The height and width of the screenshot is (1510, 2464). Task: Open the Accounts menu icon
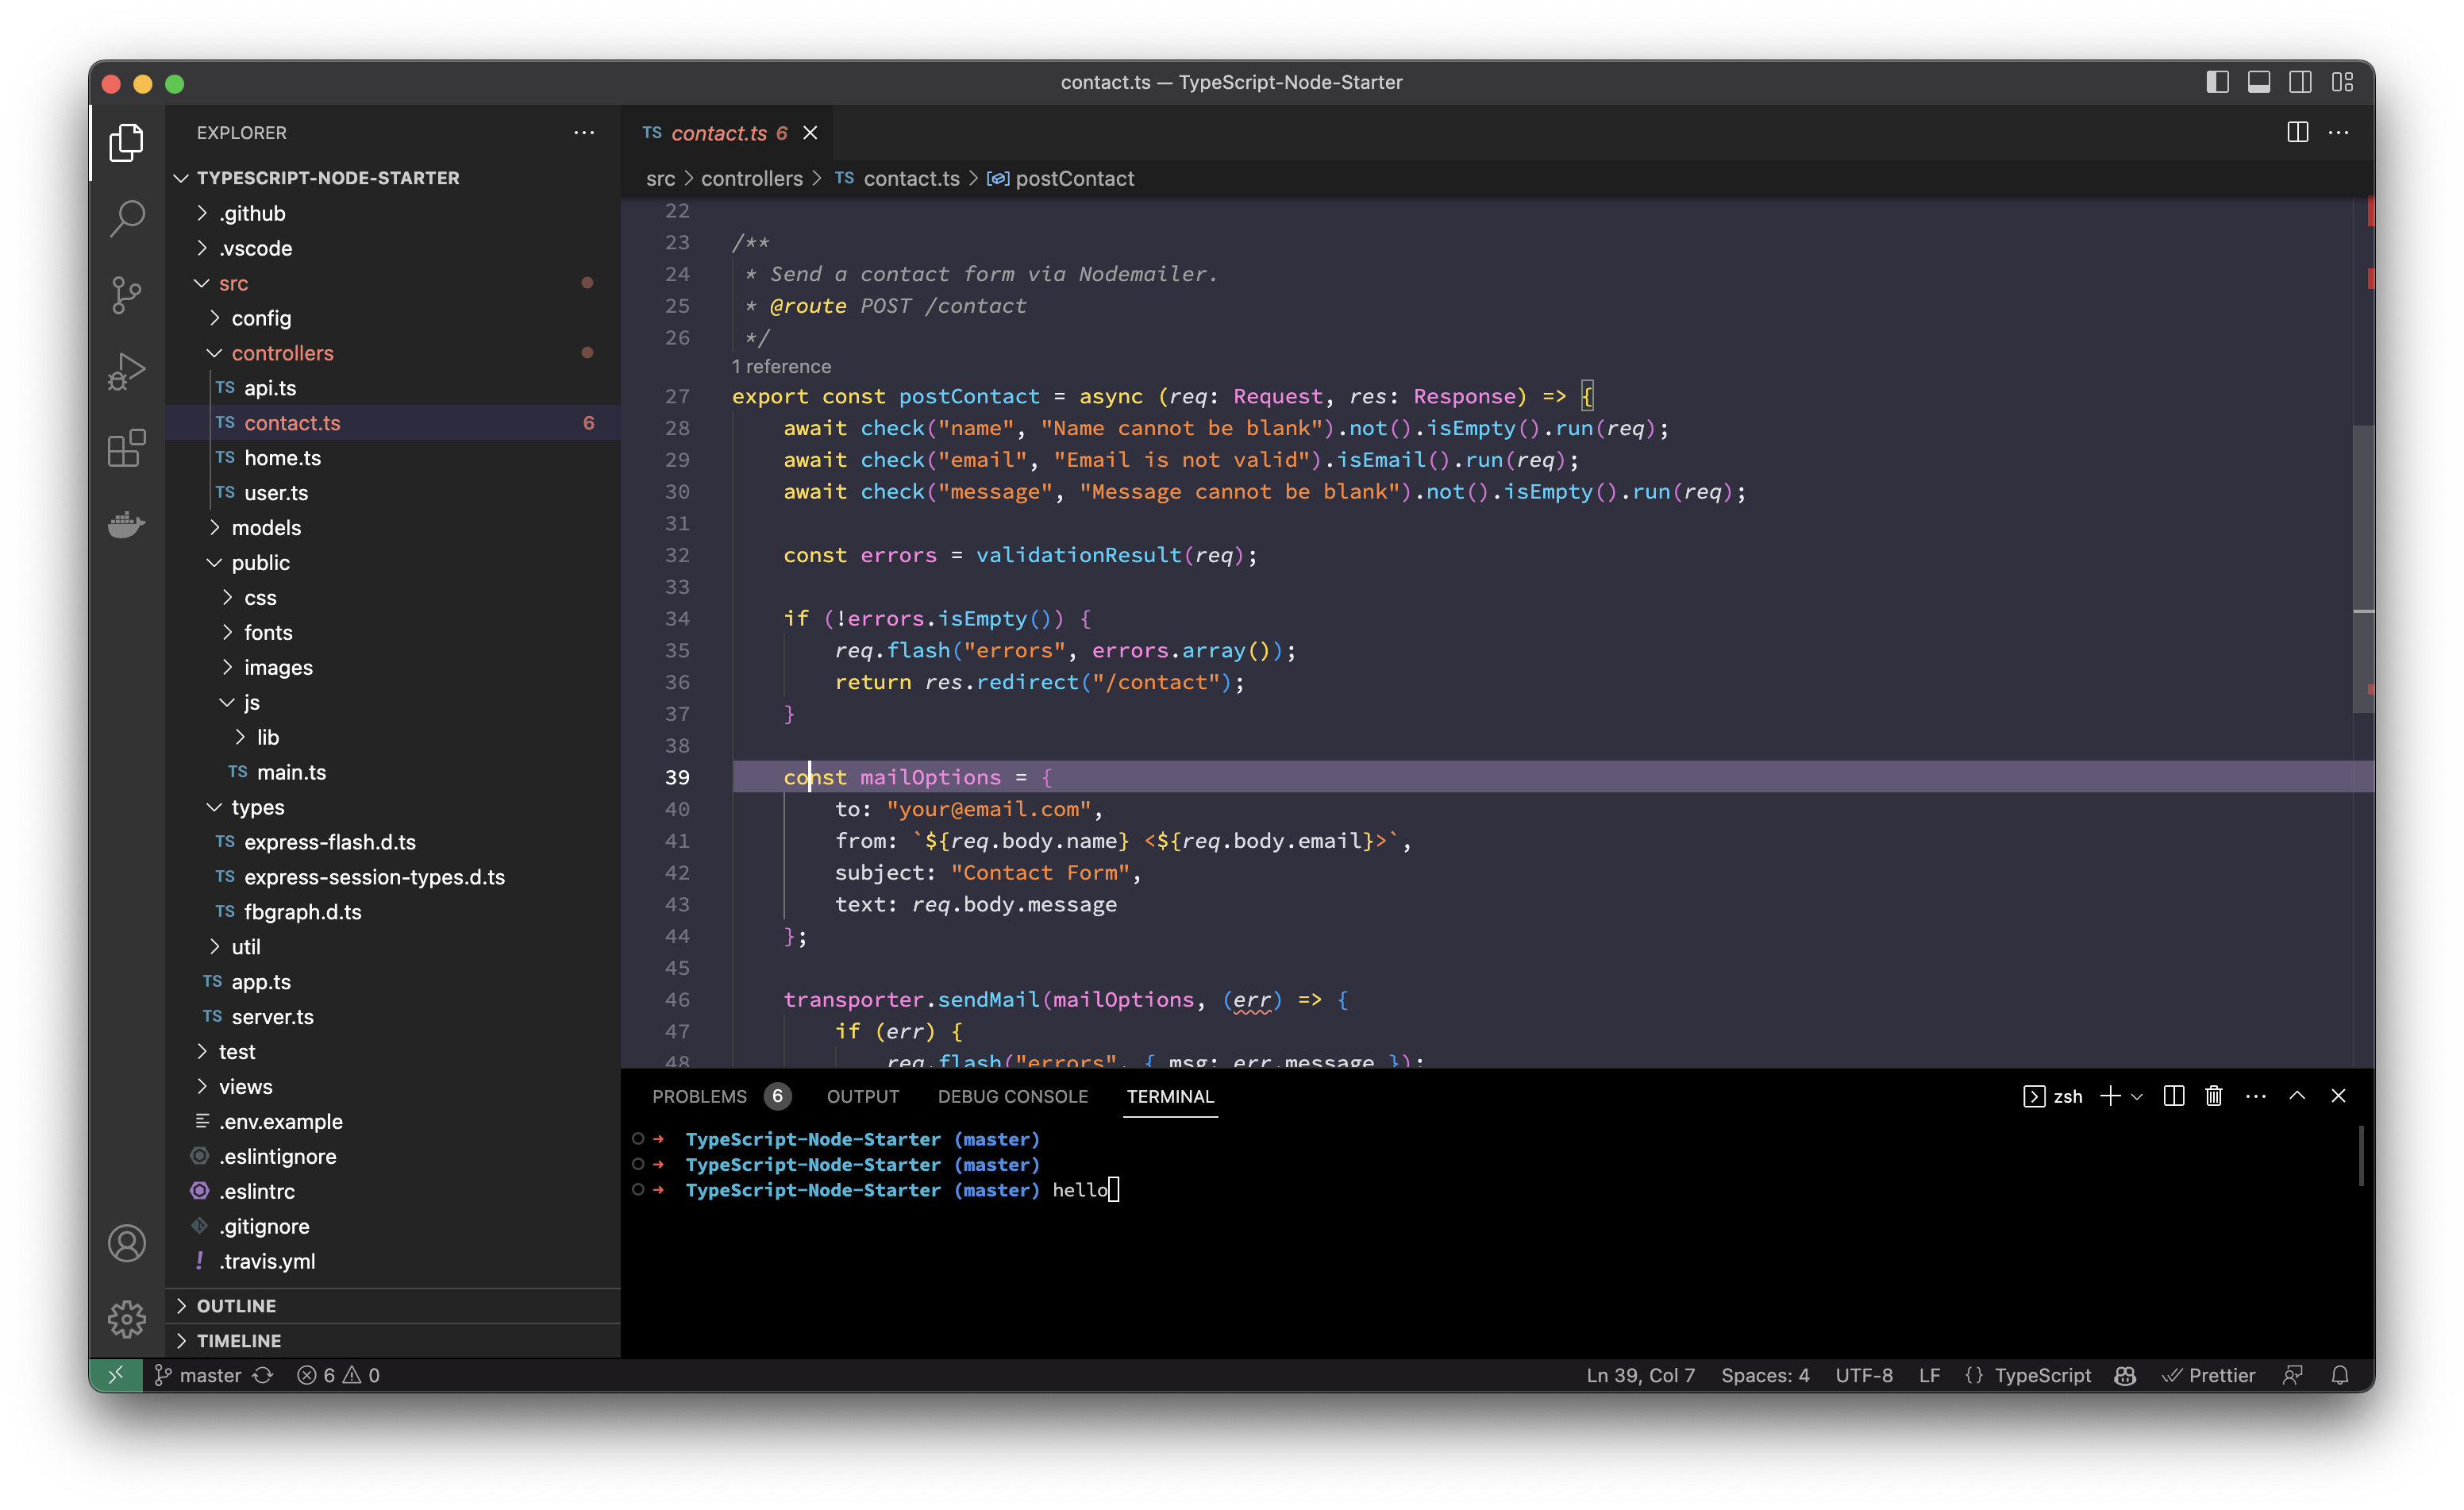127,1243
